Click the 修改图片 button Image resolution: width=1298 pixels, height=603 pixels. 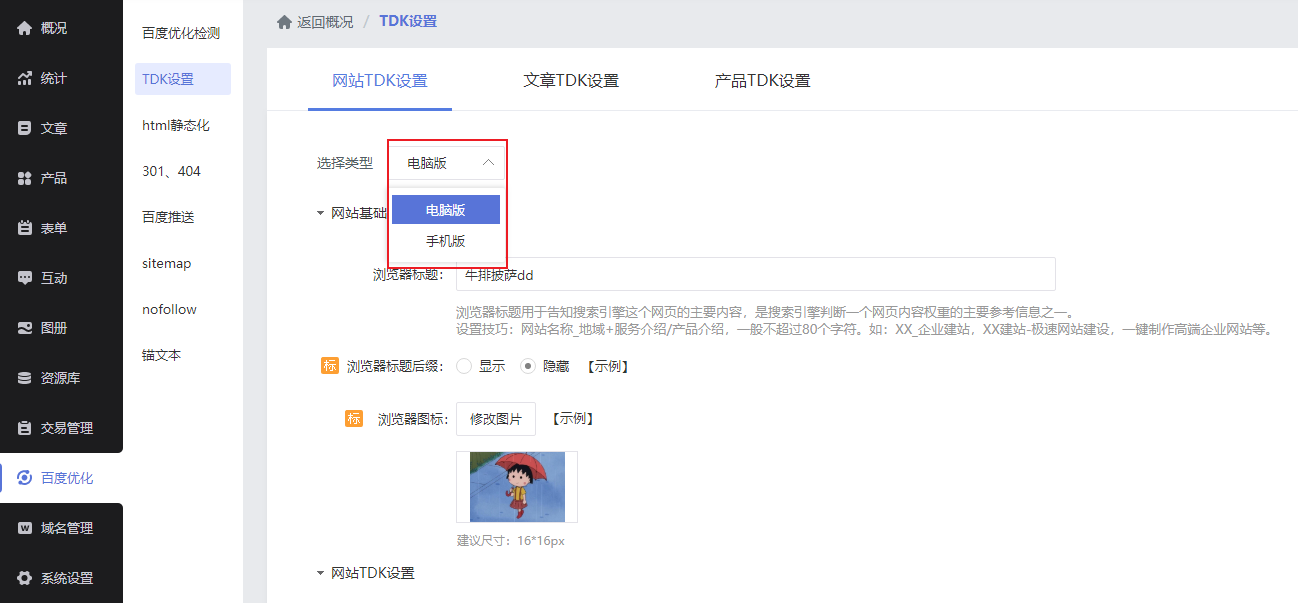coord(496,419)
